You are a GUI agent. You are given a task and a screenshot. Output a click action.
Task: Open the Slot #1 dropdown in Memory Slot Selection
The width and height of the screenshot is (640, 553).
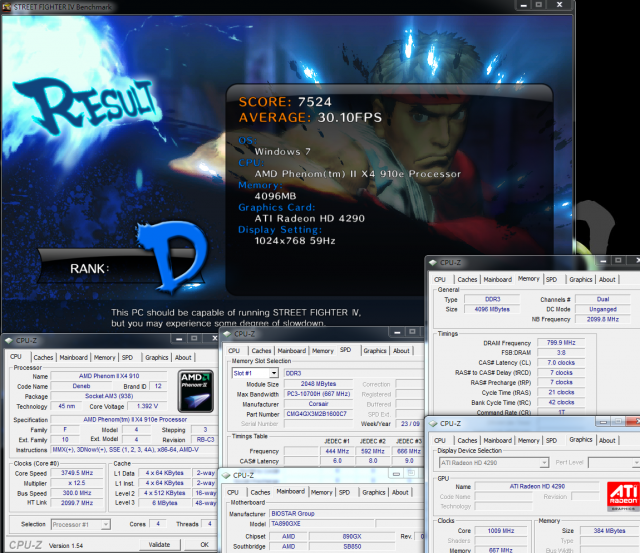pyautogui.click(x=274, y=373)
